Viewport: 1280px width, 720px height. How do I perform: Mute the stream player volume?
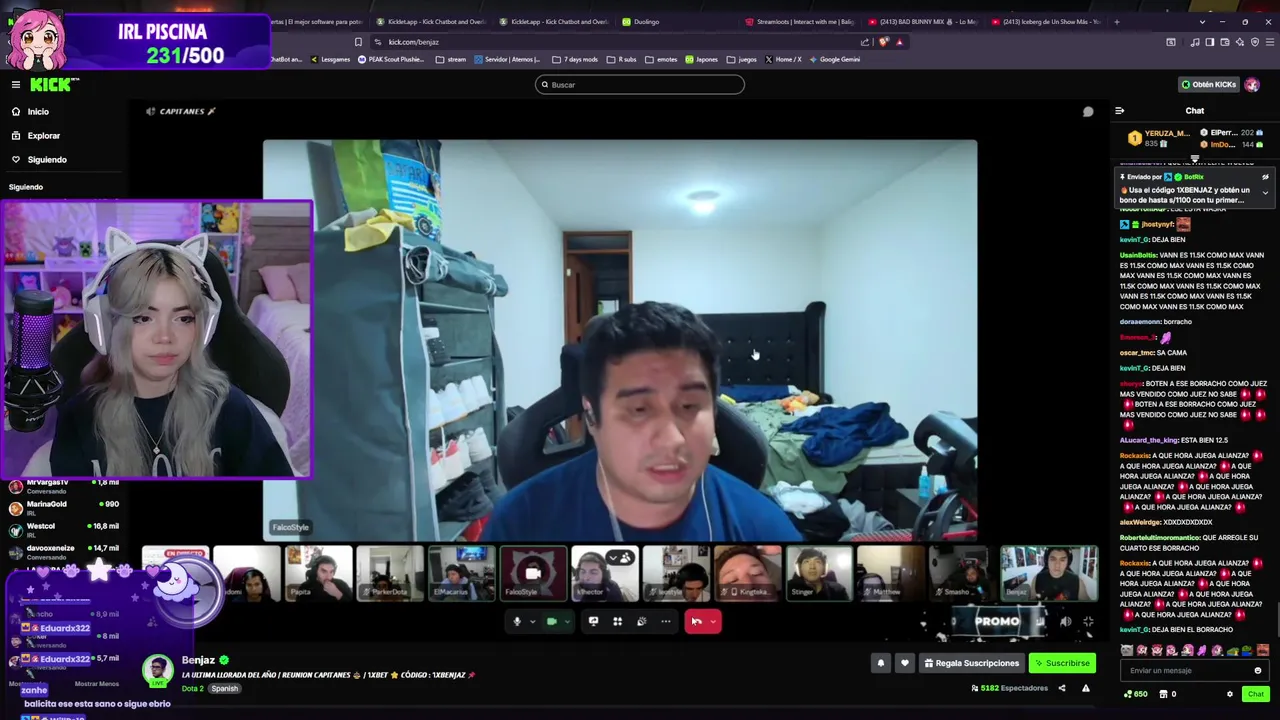1065,621
